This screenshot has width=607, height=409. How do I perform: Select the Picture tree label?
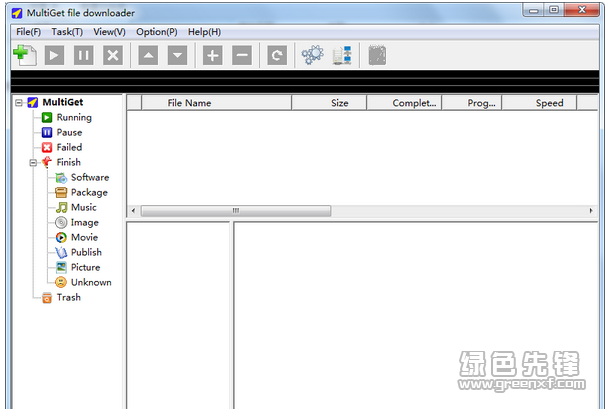86,267
